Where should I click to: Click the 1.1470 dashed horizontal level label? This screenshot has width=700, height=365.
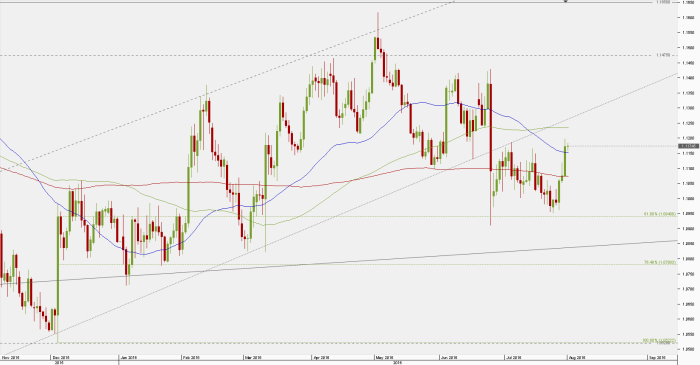point(663,55)
